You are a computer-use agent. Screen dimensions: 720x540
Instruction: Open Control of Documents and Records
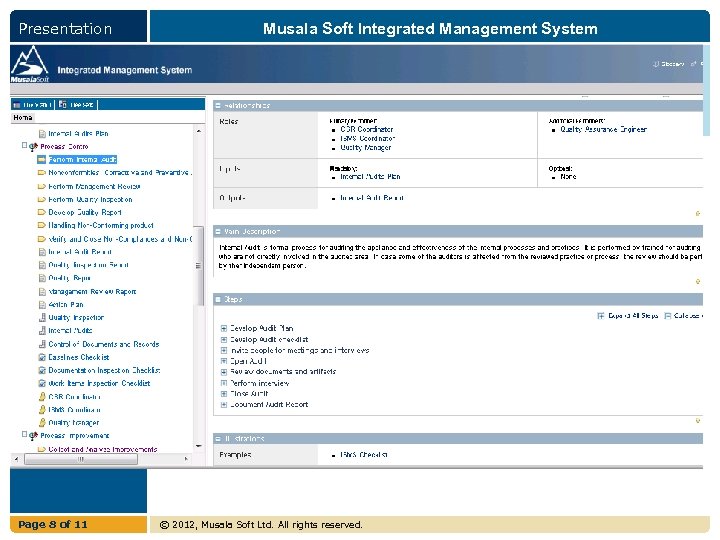tap(104, 344)
